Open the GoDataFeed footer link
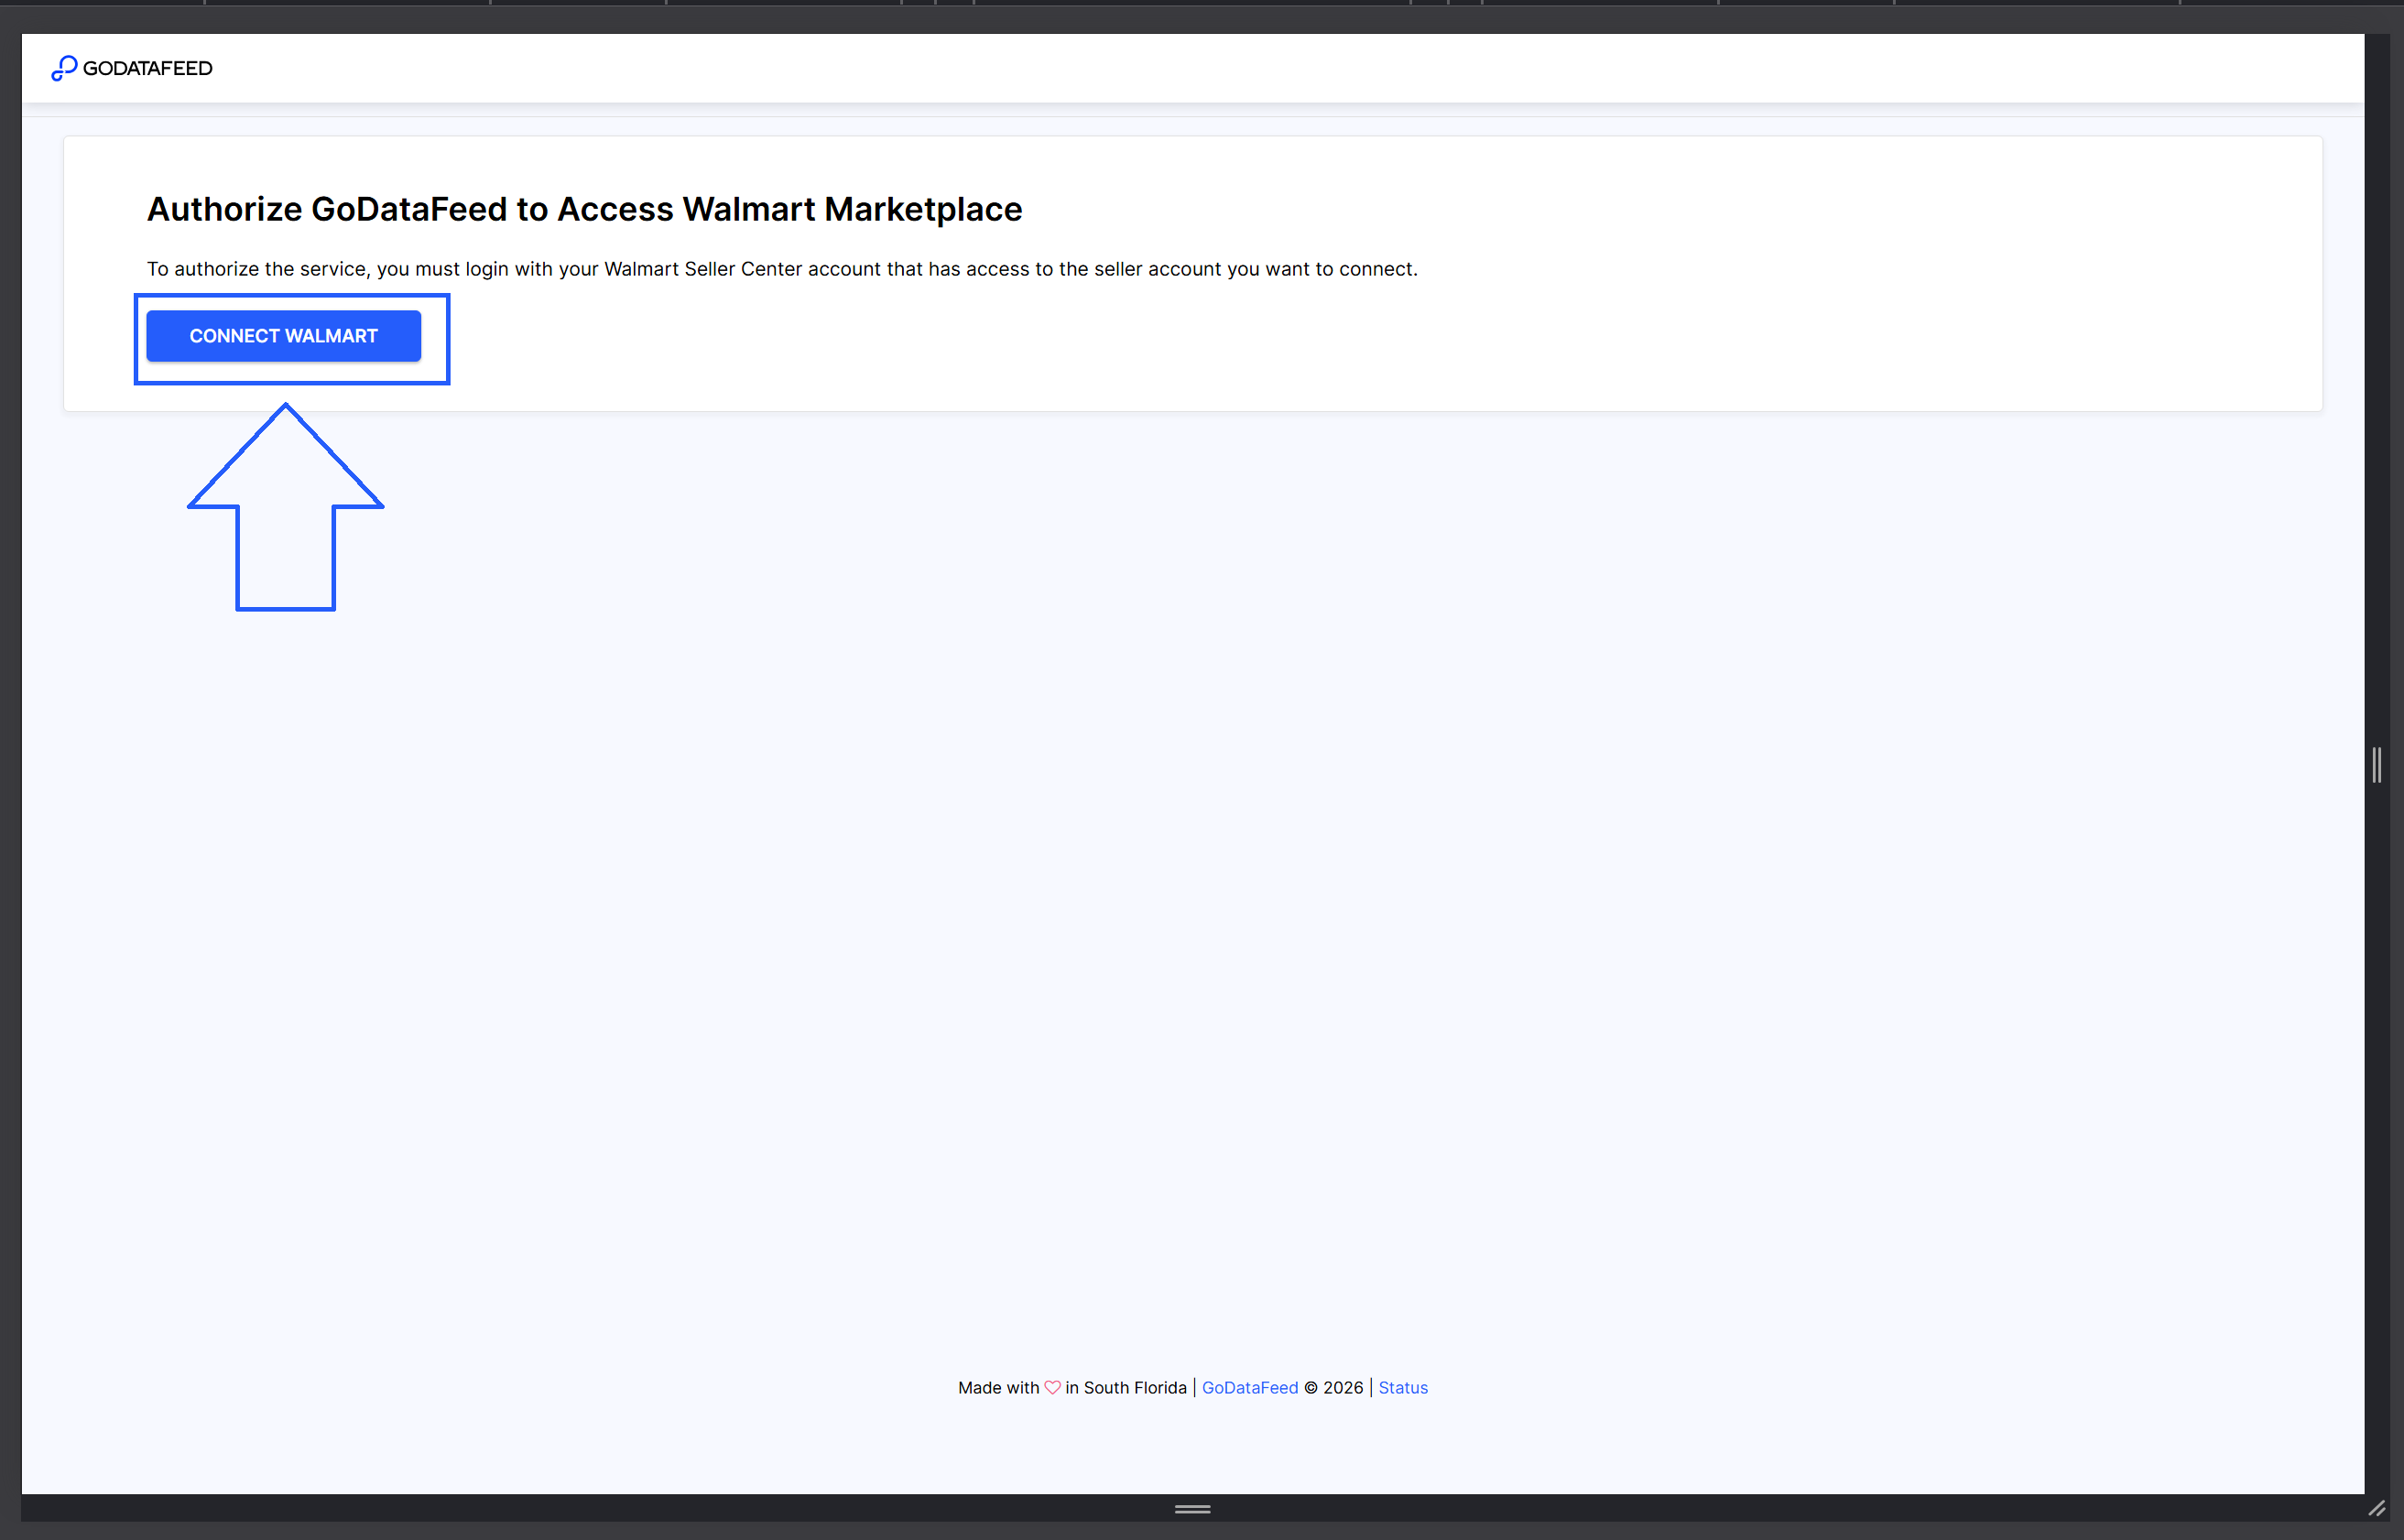 point(1249,1388)
